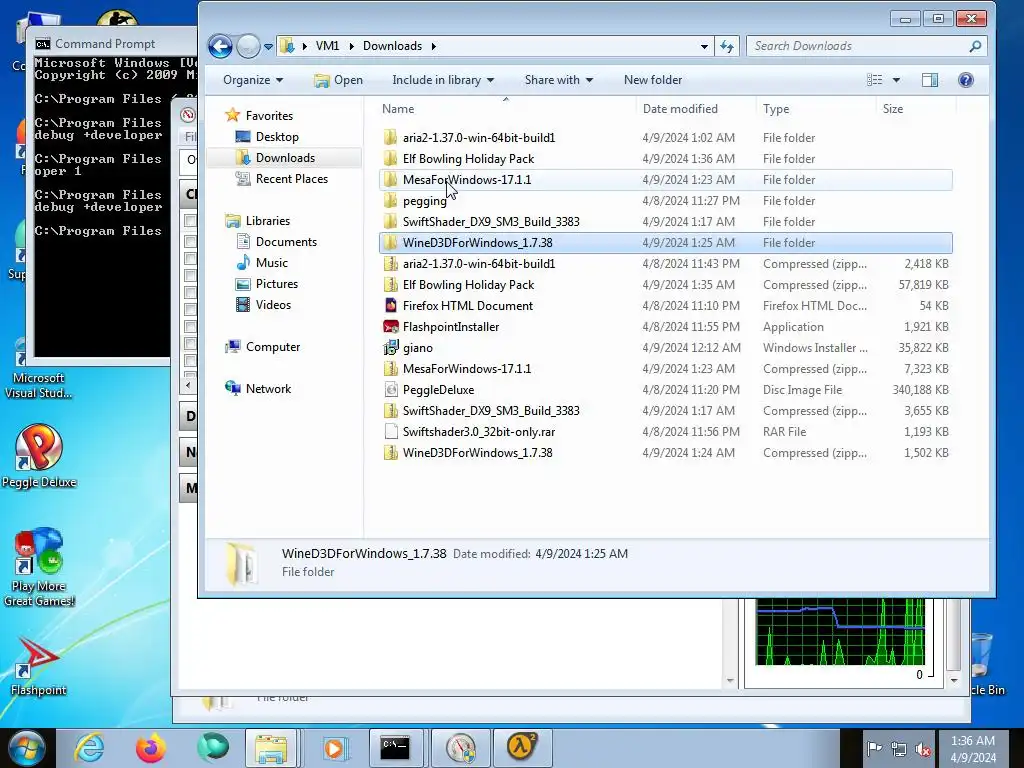This screenshot has width=1024, height=768.
Task: Click the Open toolbar button
Action: [x=338, y=80]
